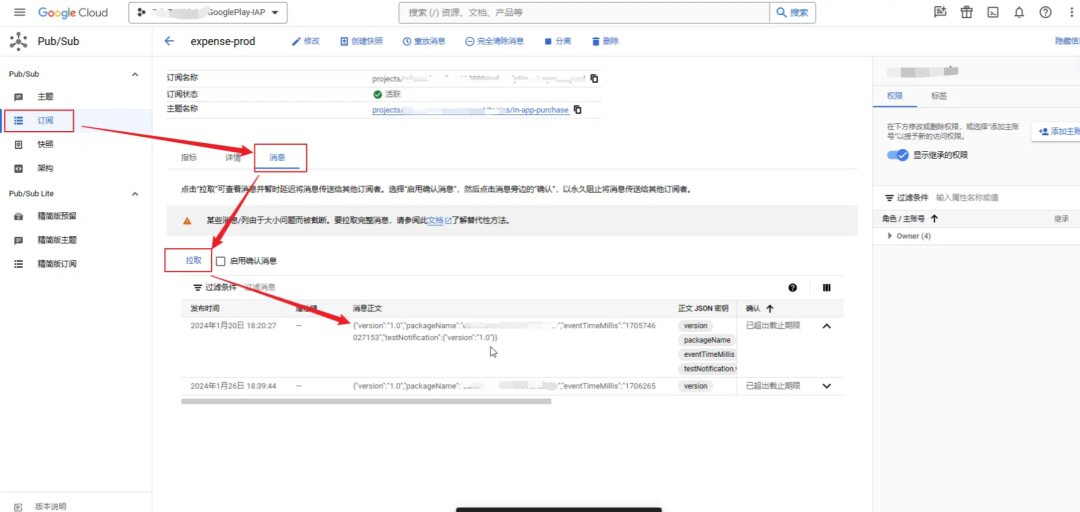This screenshot has height=512, width=1080.
Task: Click the 发布时间 column header
Action: click(205, 308)
